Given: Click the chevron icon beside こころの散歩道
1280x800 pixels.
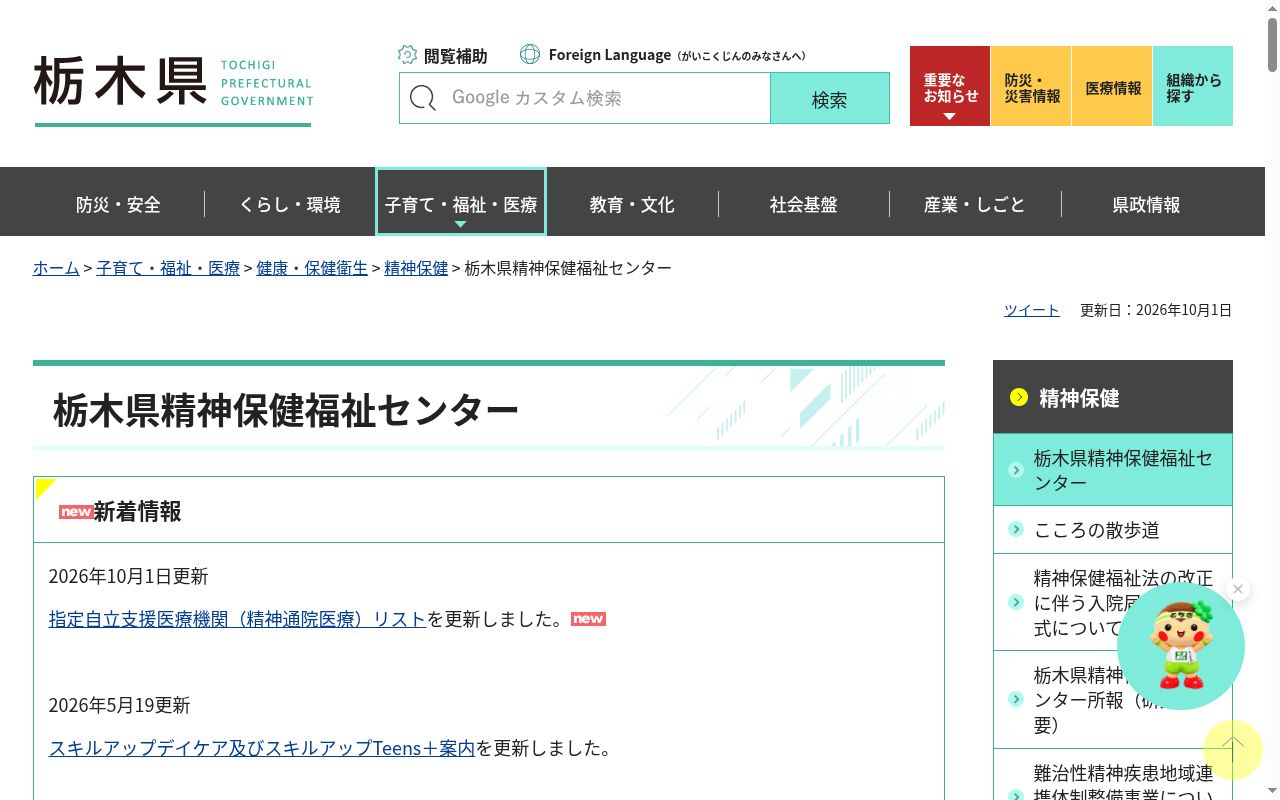Looking at the screenshot, I should (1016, 530).
